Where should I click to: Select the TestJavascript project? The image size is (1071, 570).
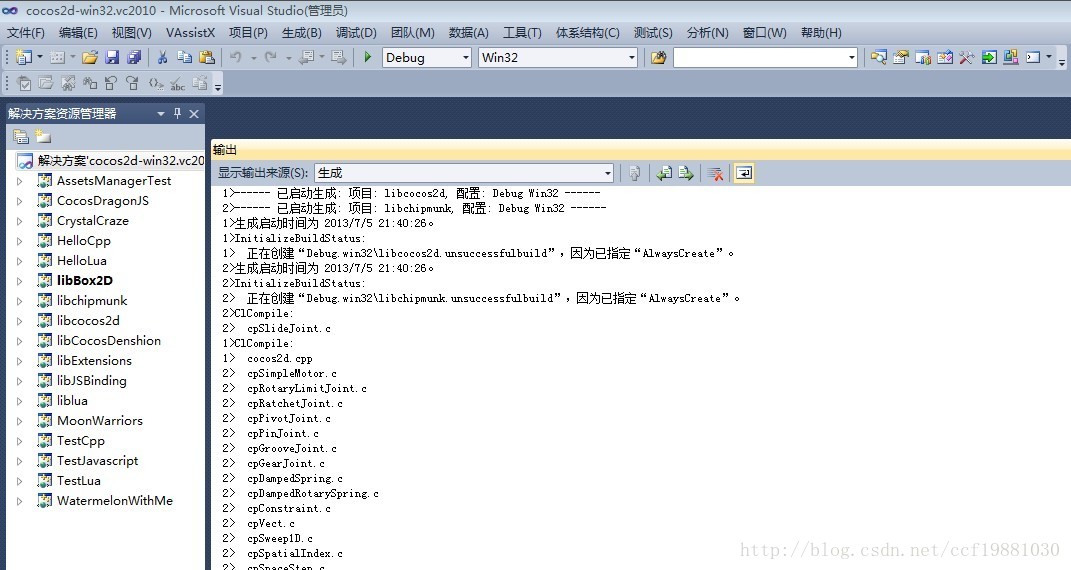coord(98,461)
